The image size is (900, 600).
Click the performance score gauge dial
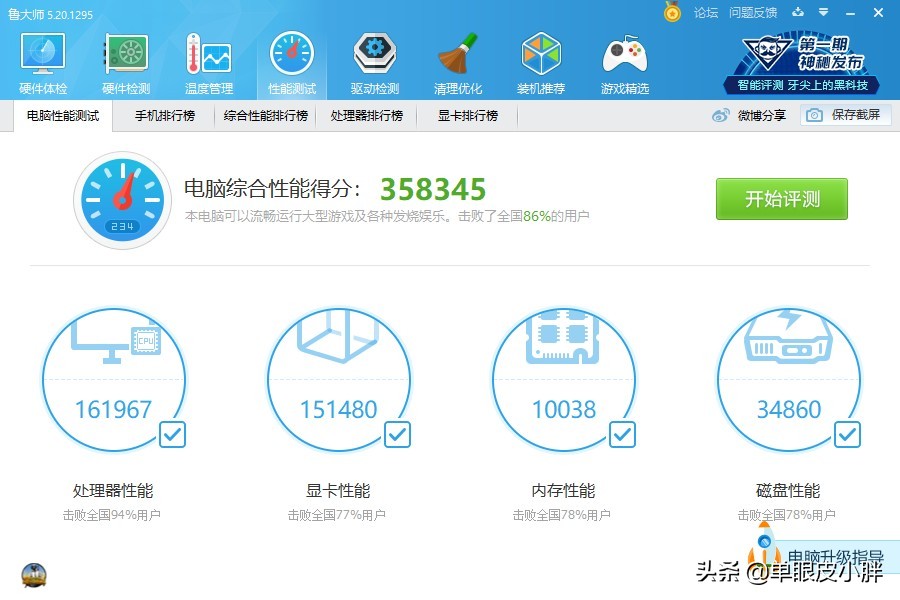pos(122,197)
